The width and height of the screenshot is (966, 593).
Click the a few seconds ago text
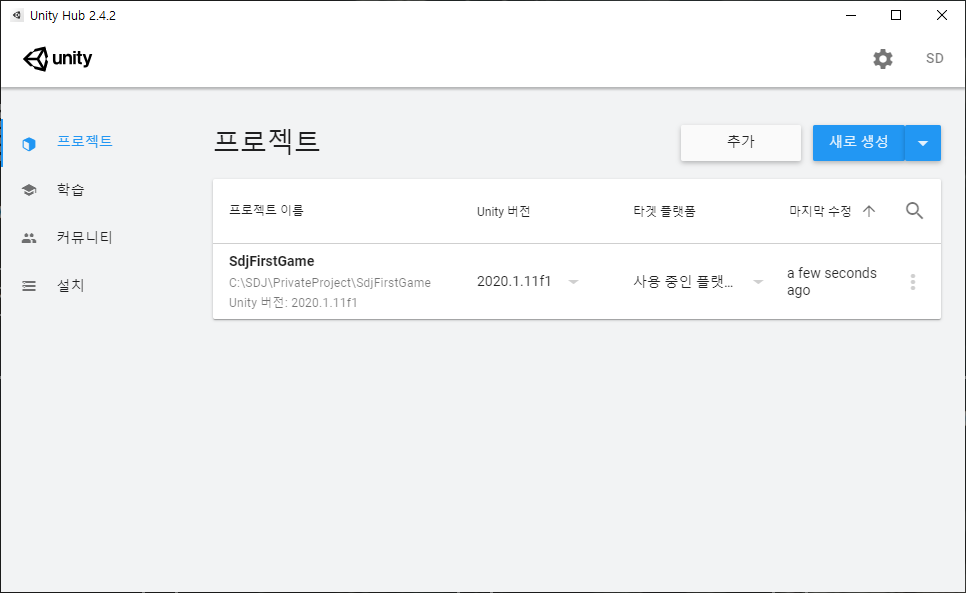pos(832,281)
